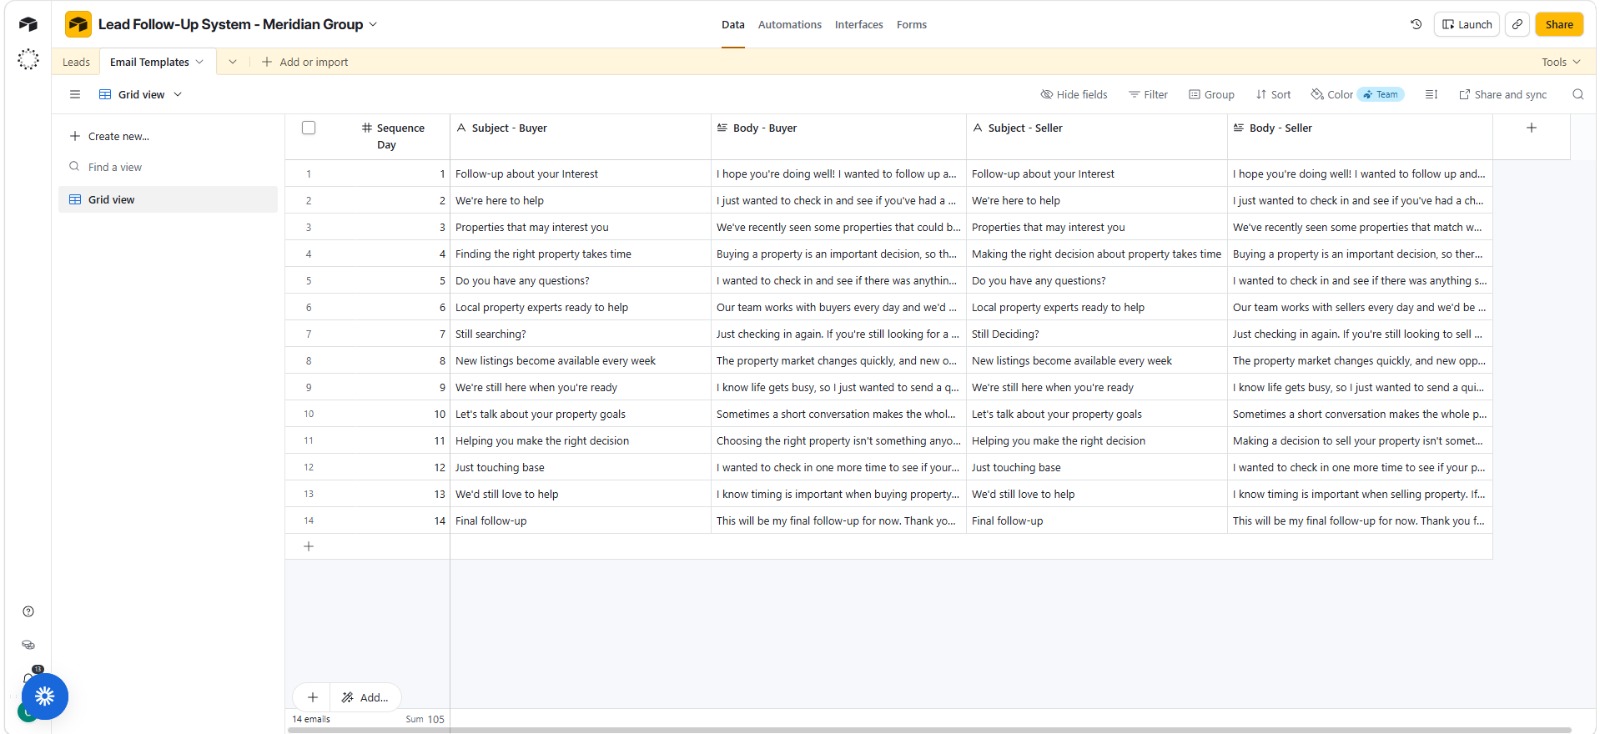Open the AI loading circle icon in sidebar
Screen dimensions: 1600x734
(x=28, y=60)
